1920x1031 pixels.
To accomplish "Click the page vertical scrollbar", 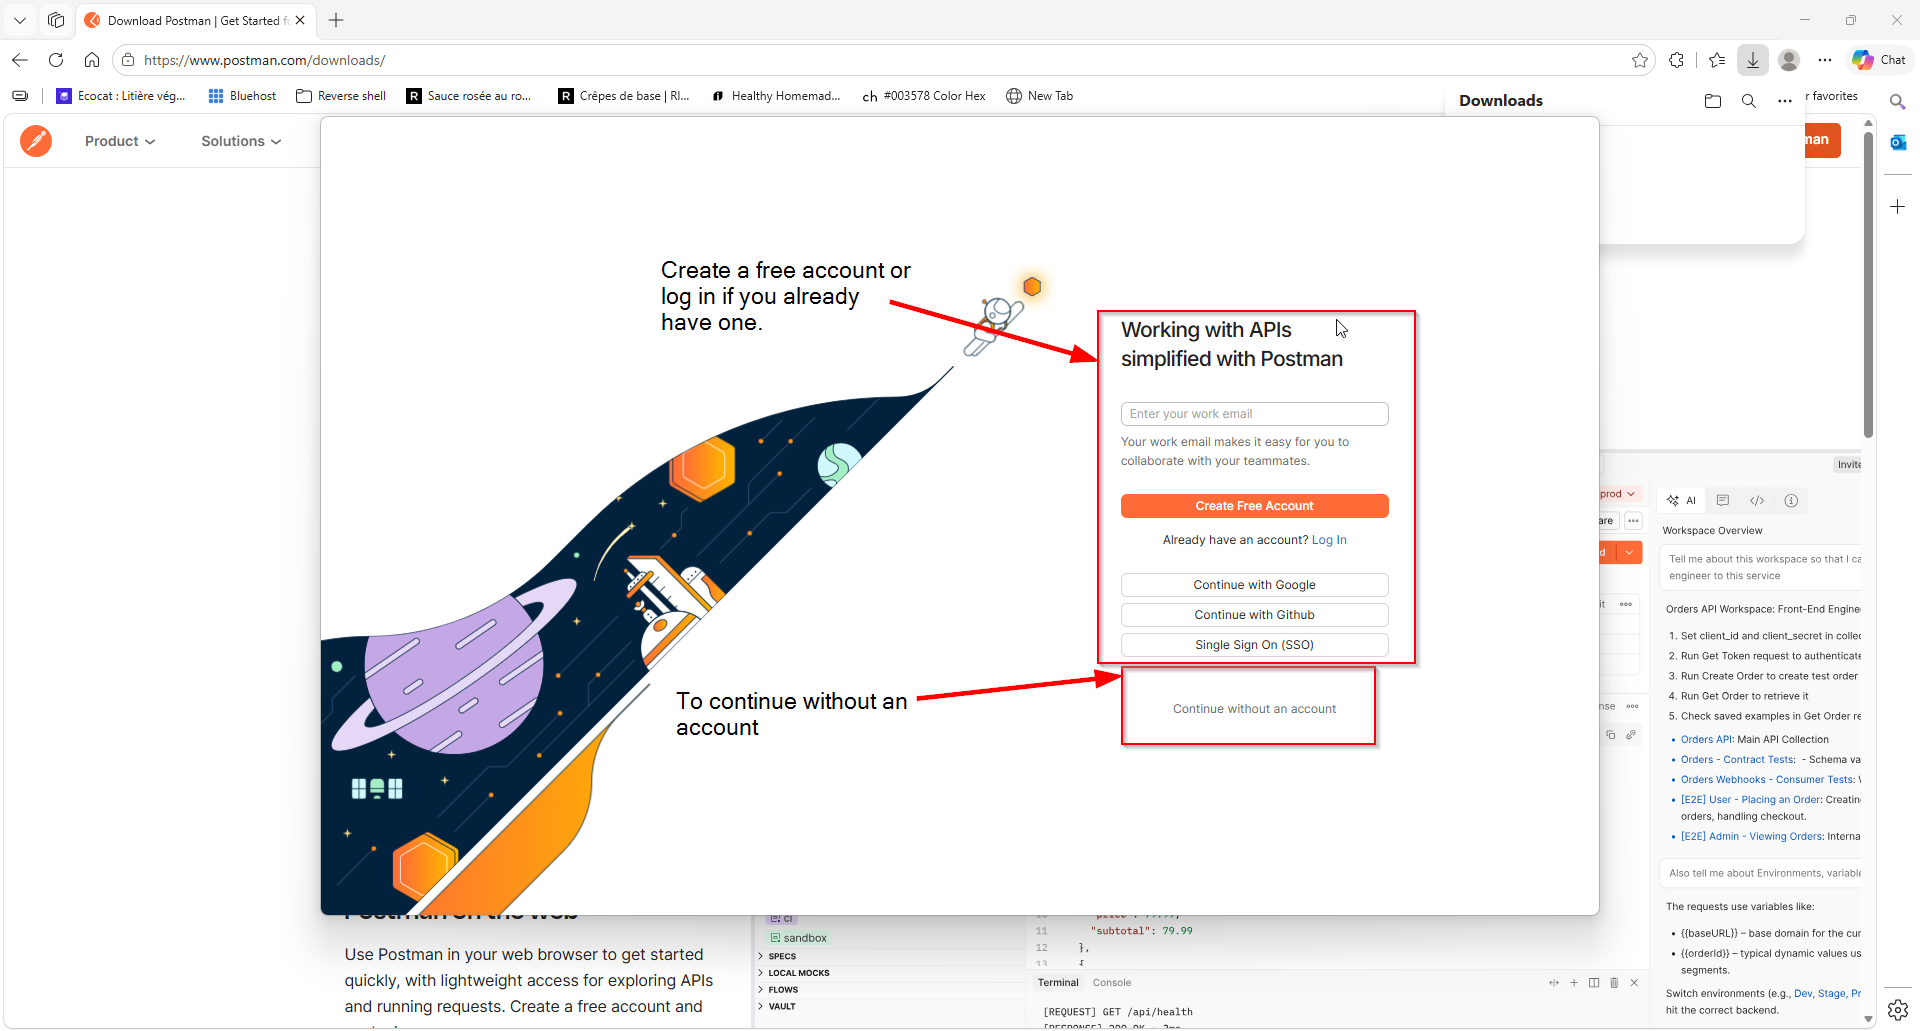I will pos(1868,284).
